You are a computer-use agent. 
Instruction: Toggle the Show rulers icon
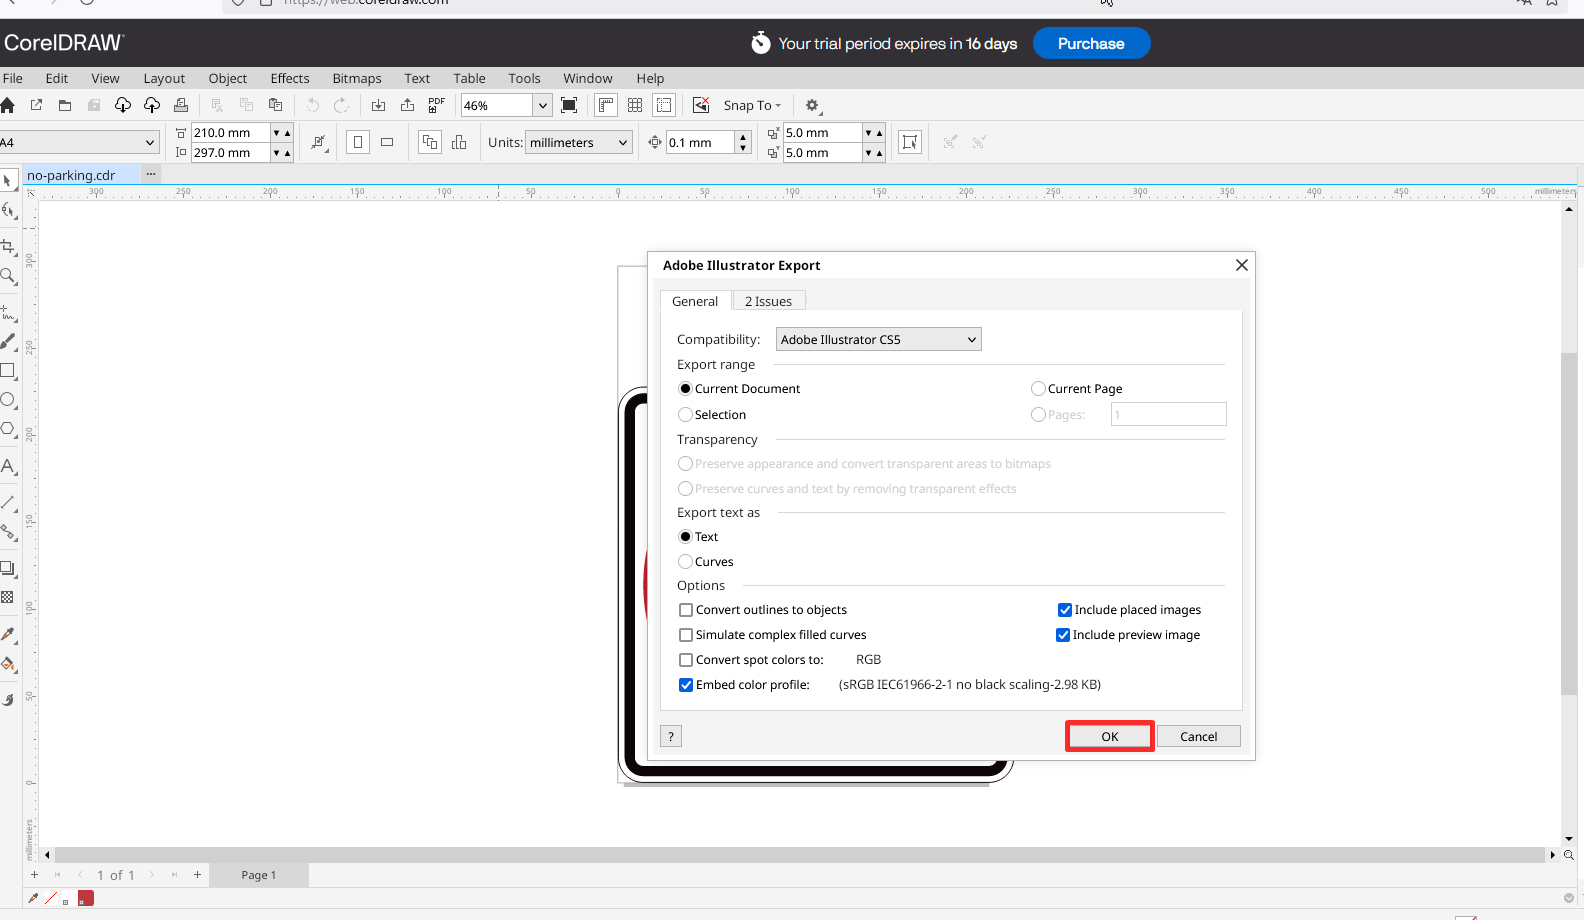point(606,105)
